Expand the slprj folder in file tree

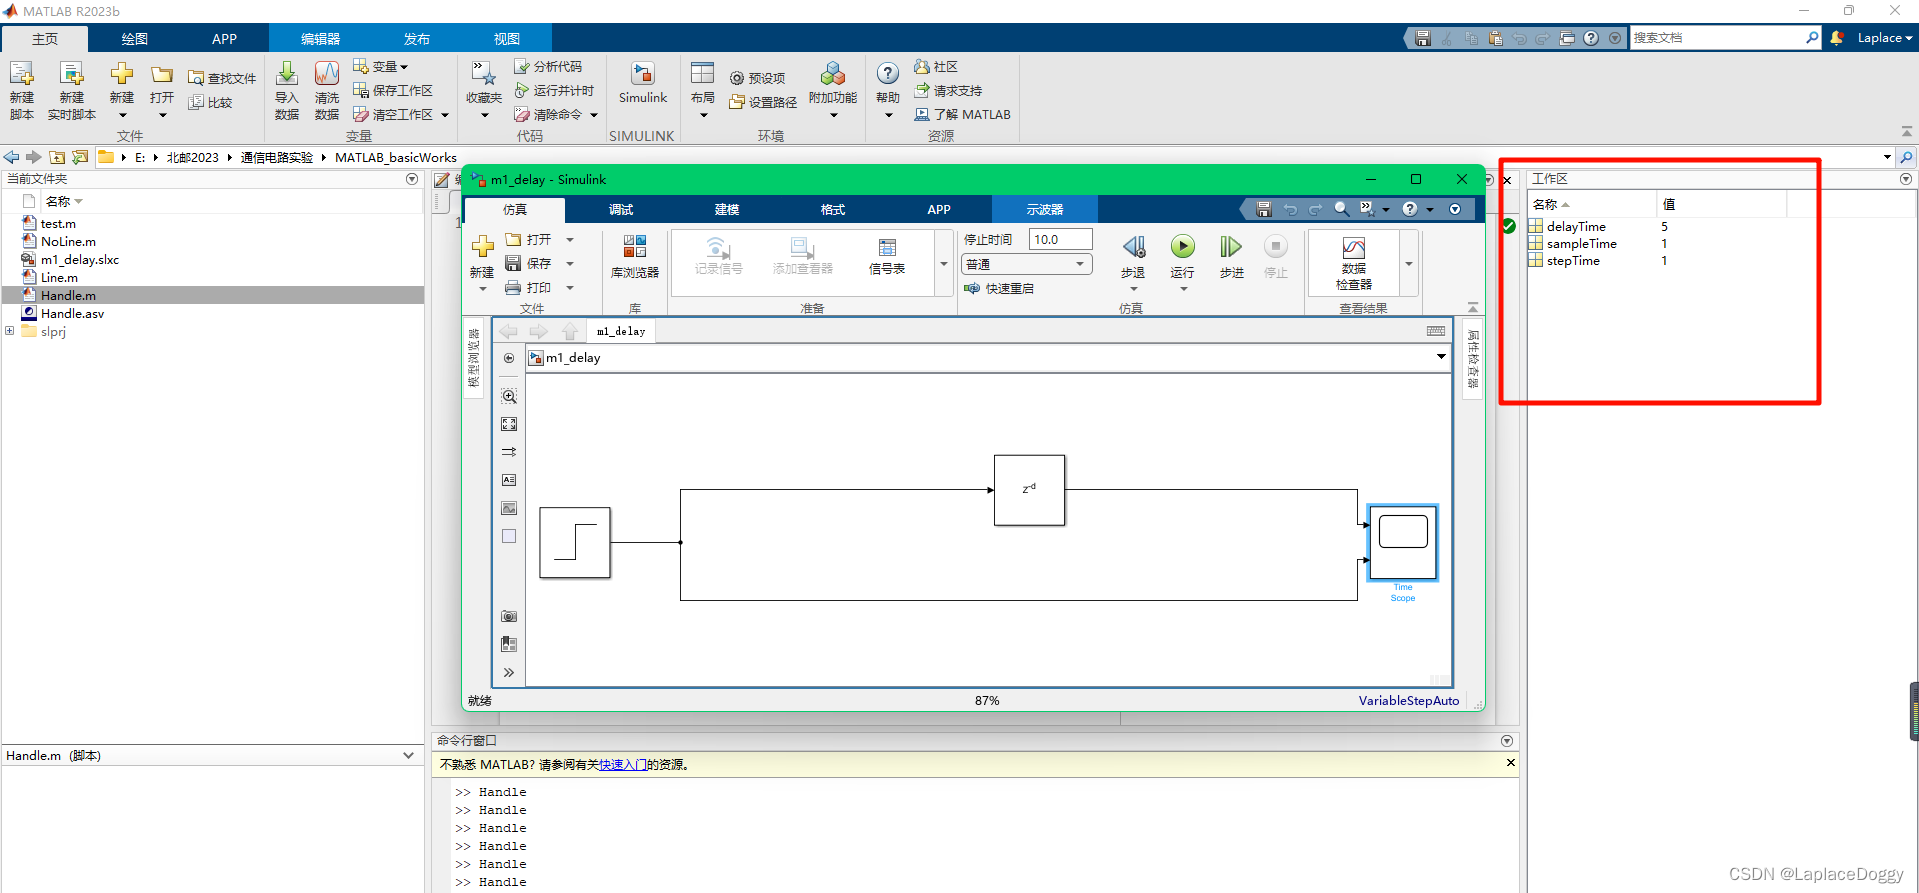10,331
